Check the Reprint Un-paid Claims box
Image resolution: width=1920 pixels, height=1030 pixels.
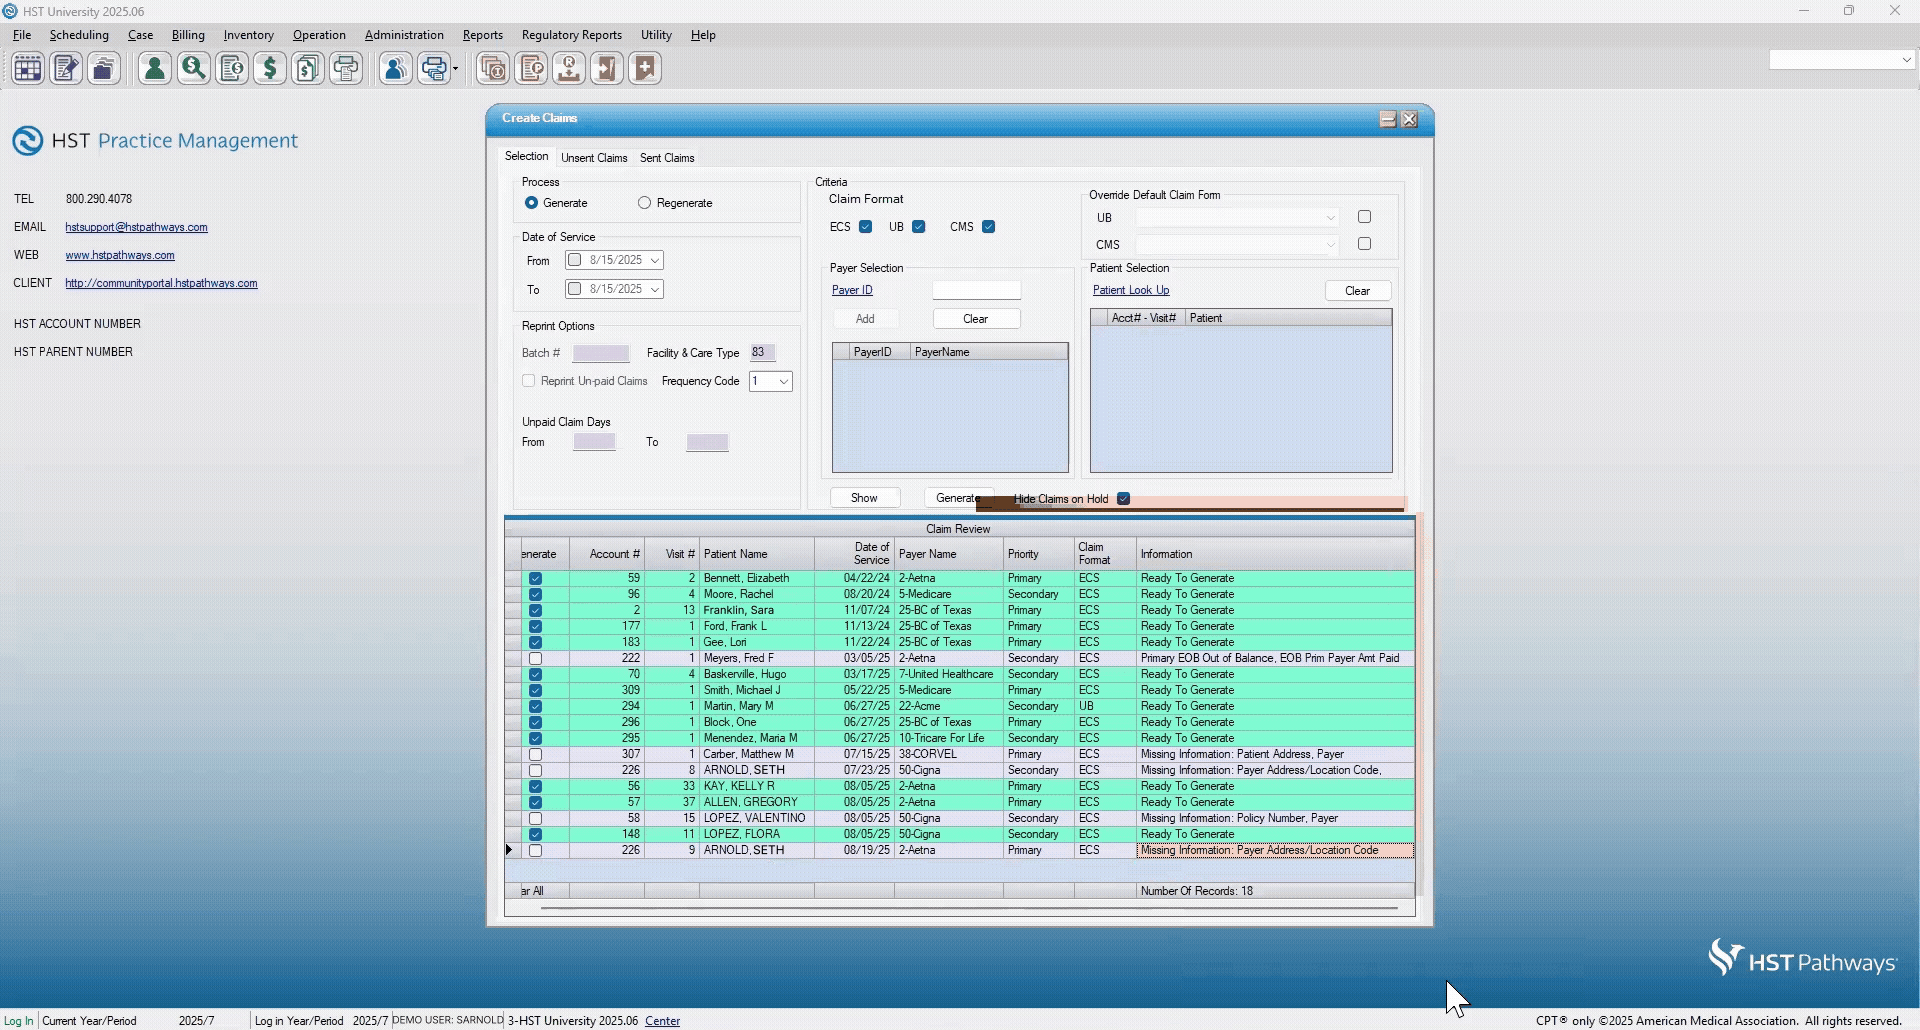click(x=529, y=381)
